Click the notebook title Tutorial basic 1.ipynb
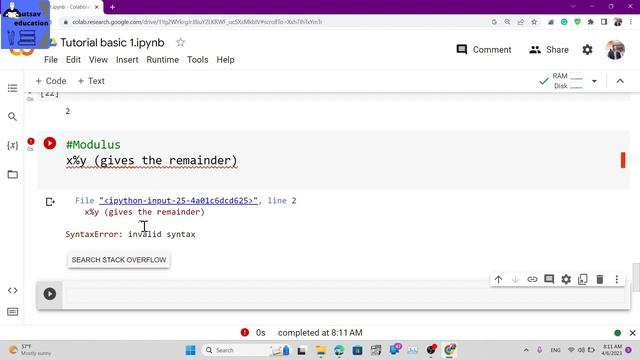The image size is (640, 360). coord(112,42)
